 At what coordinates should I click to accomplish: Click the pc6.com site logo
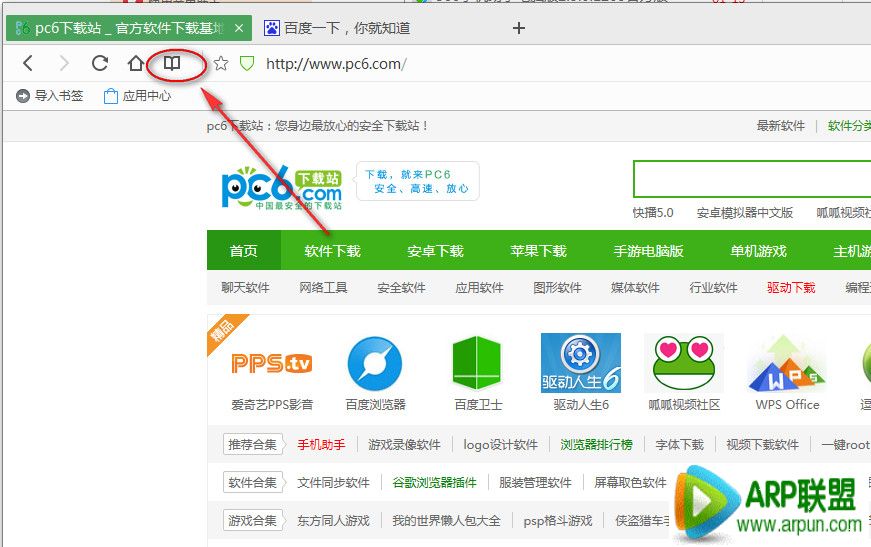click(x=282, y=188)
